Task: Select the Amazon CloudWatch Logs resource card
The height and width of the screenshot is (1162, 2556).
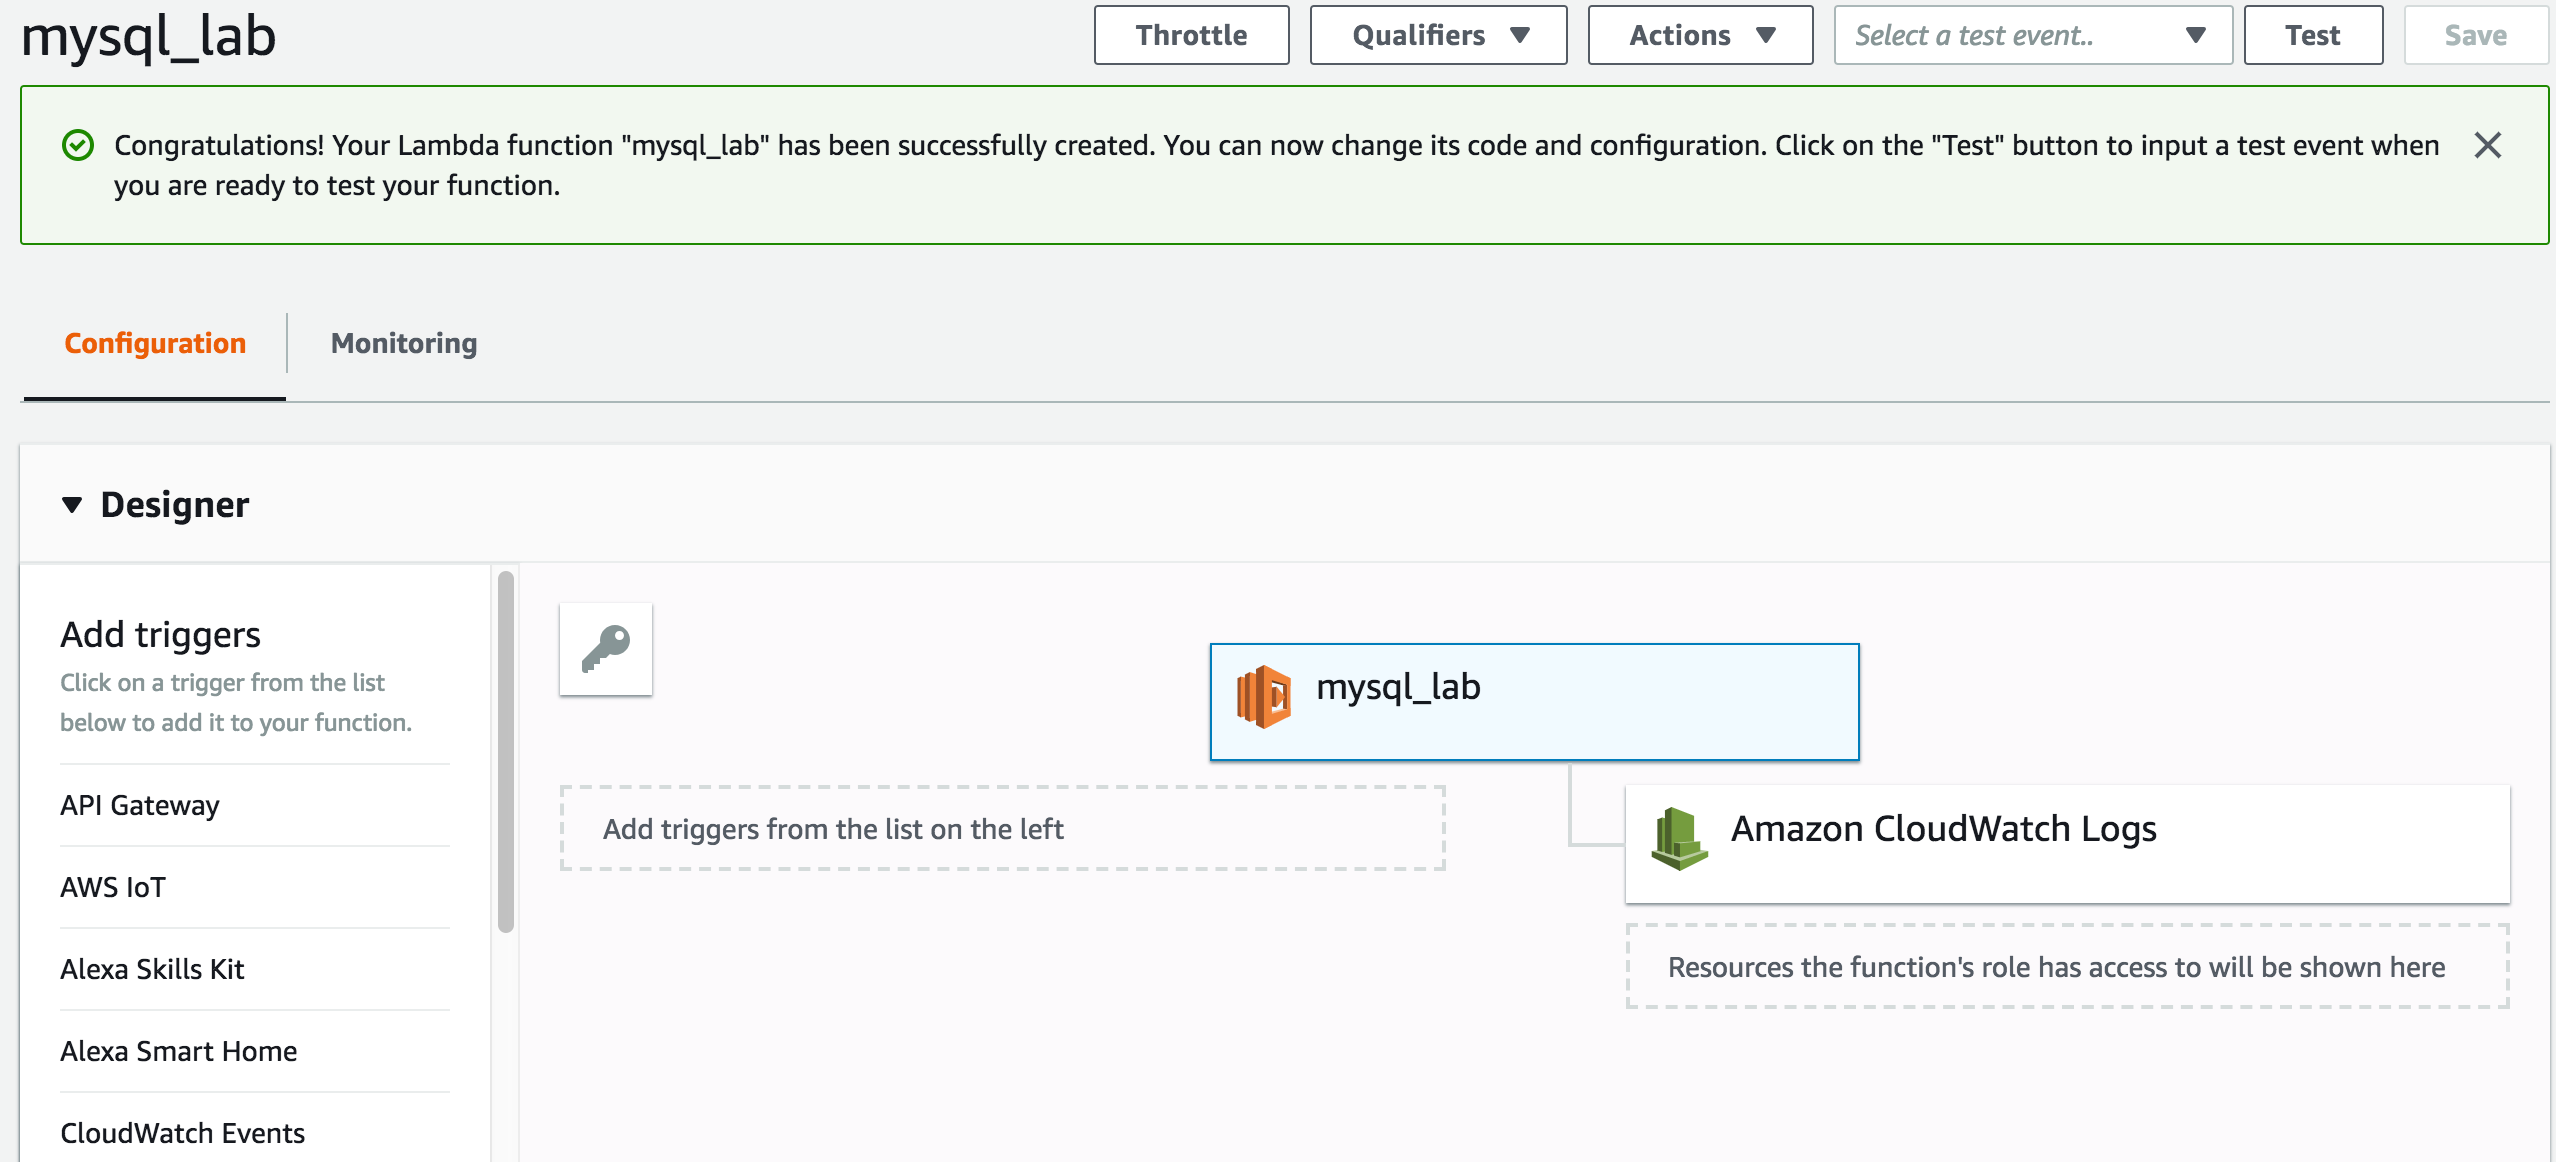Action: 2066,843
